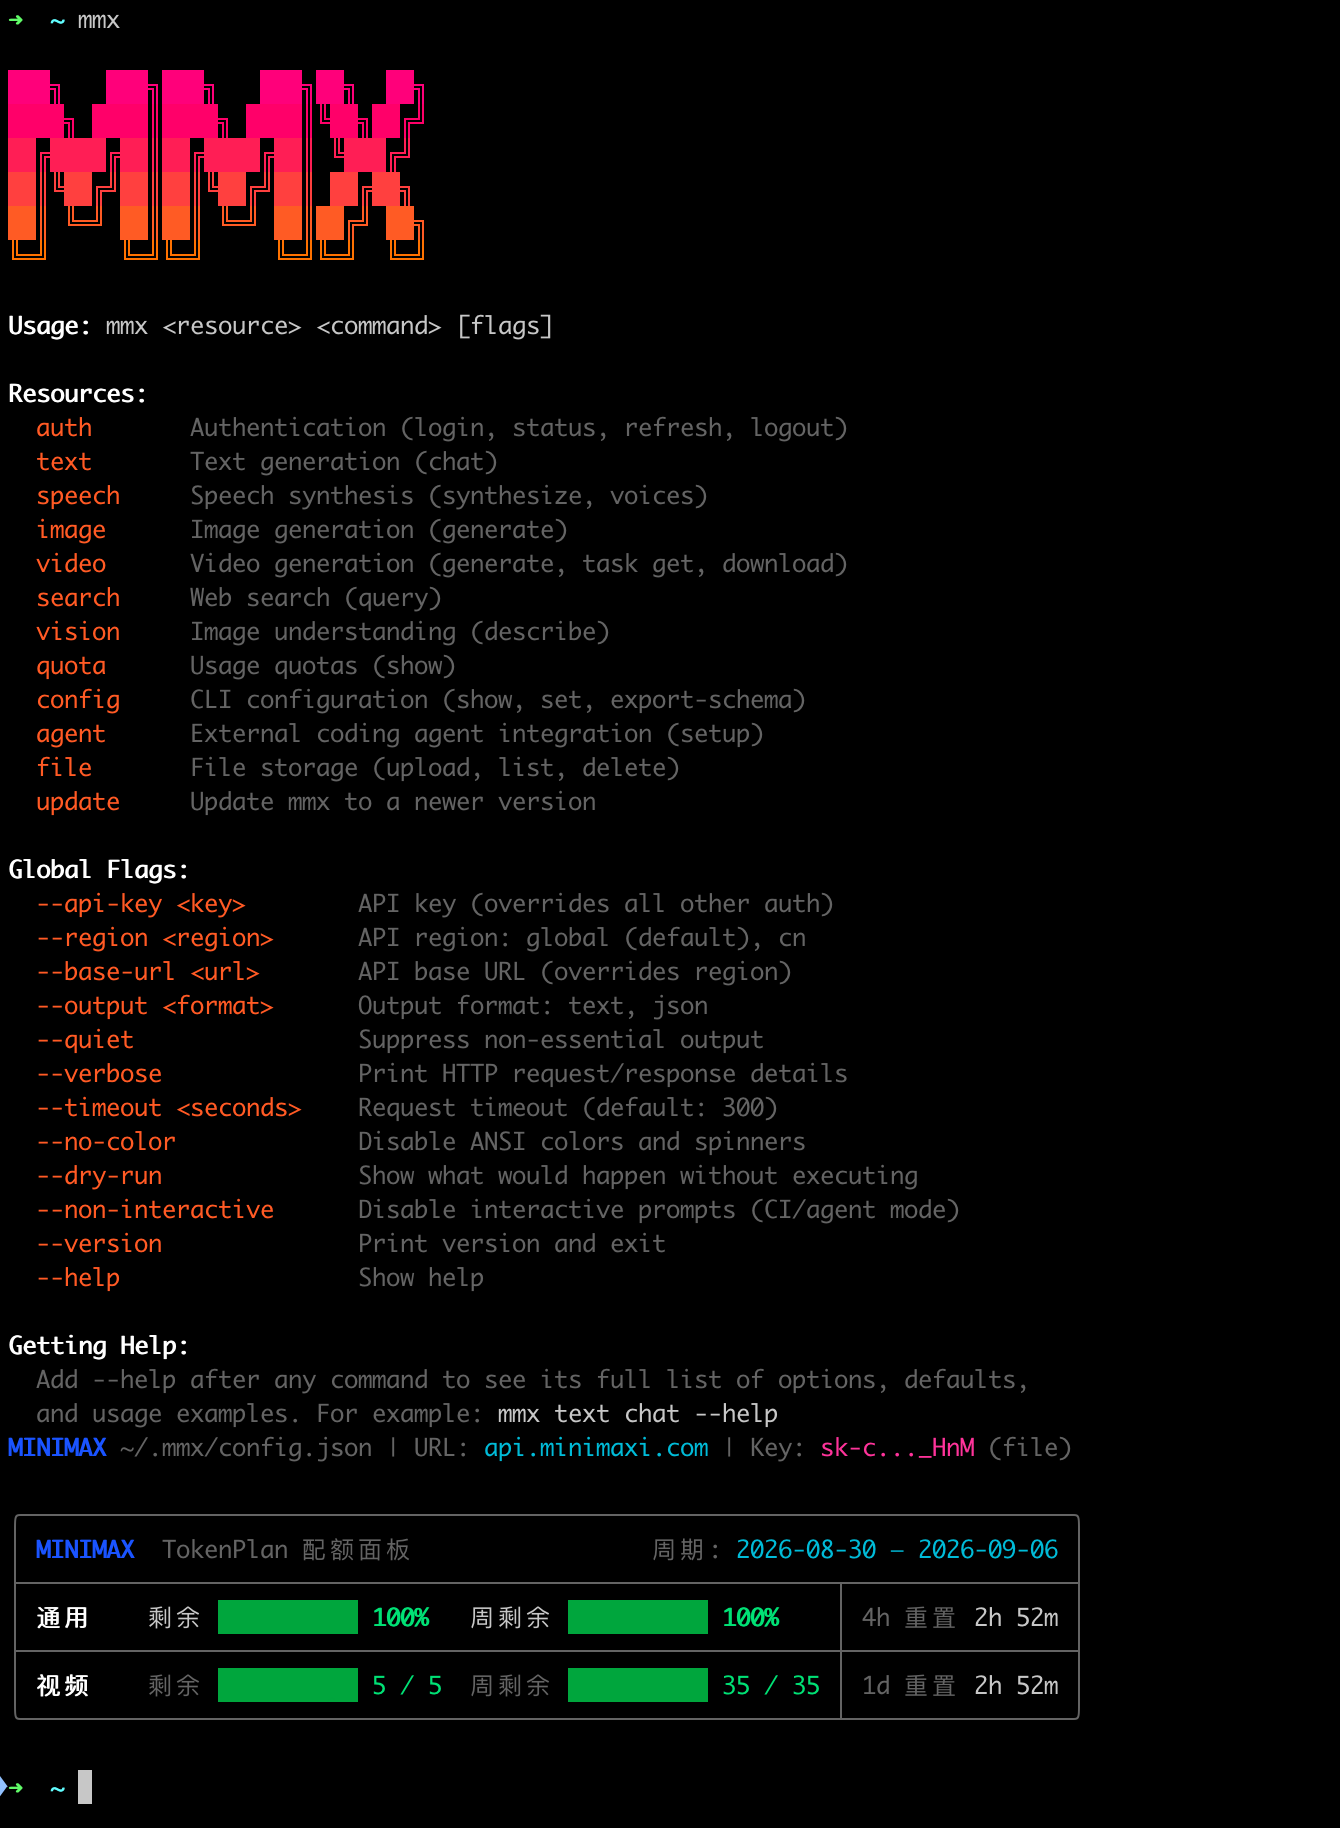
Task: Click the '~/.mmx/config.json' path
Action: (246, 1448)
